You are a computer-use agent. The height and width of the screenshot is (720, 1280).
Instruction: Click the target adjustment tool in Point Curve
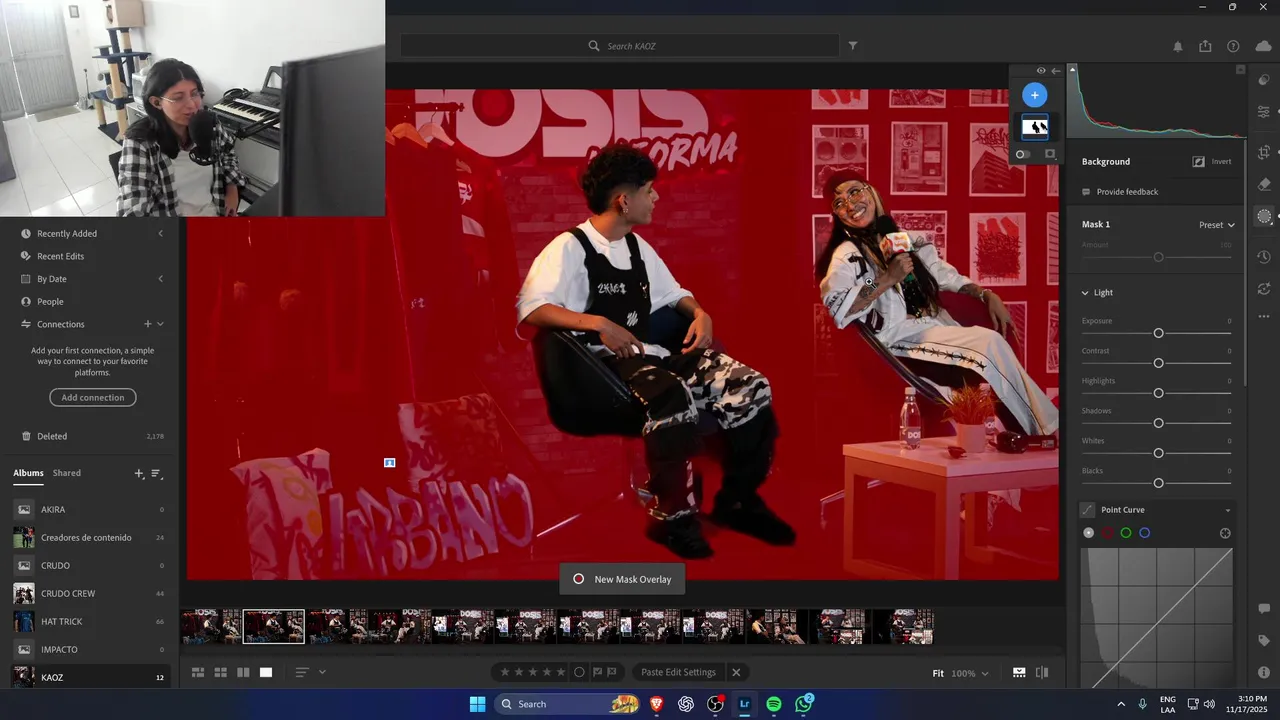[1225, 533]
